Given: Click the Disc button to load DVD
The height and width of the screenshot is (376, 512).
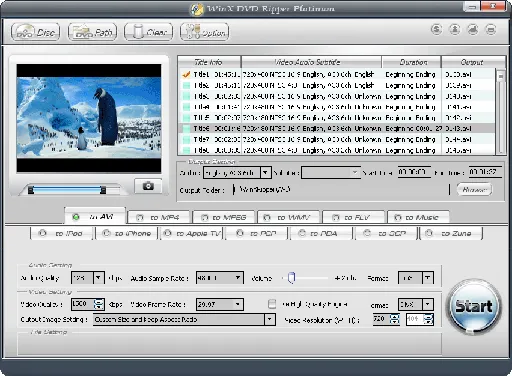Looking at the screenshot, I should click(x=35, y=32).
